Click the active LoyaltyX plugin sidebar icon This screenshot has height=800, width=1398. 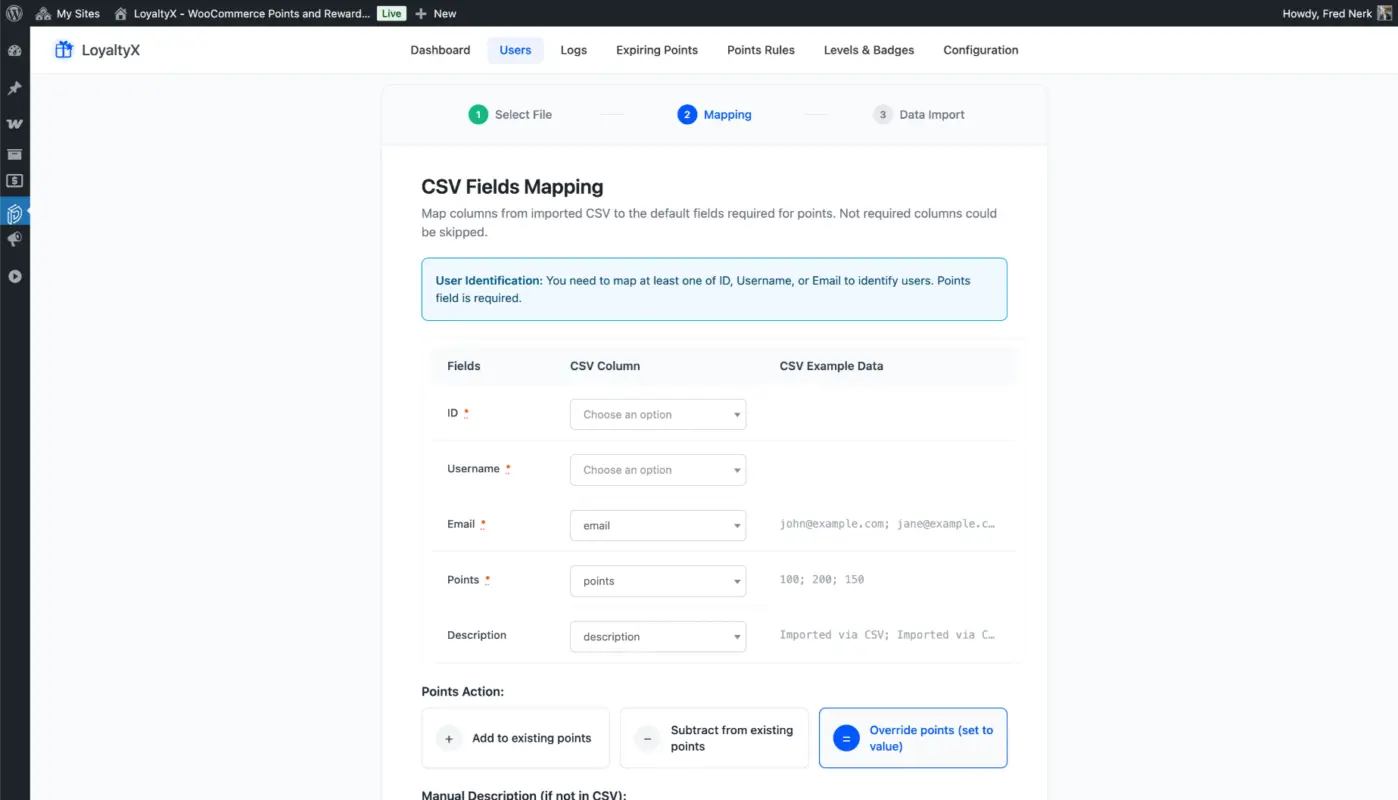[14, 213]
